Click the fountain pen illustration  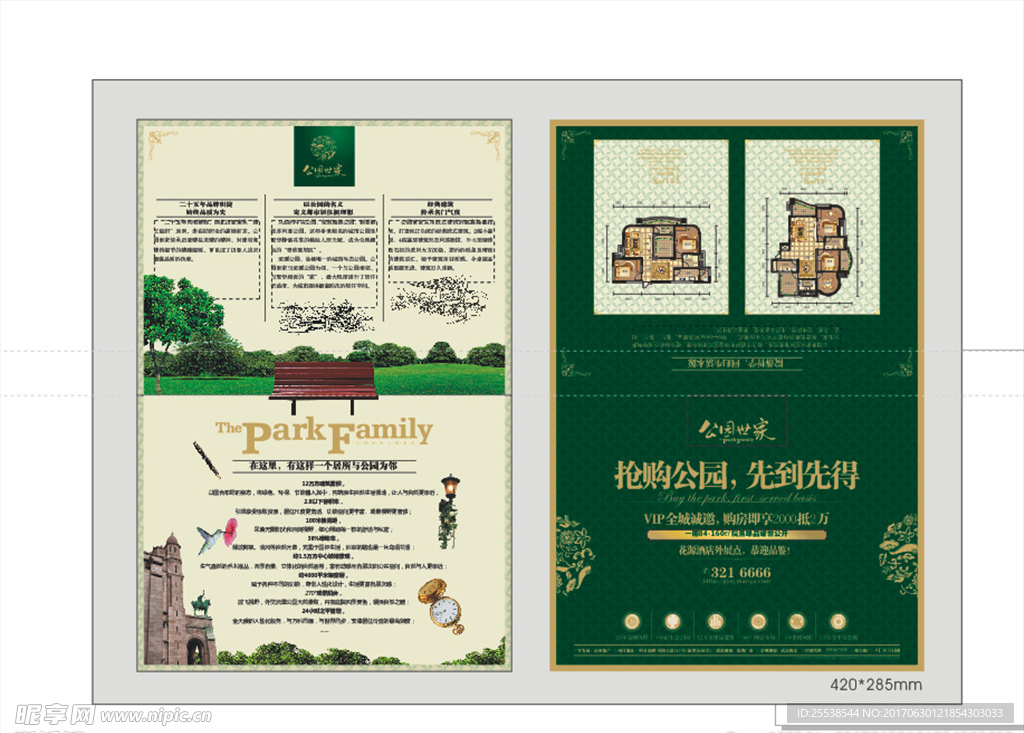click(x=206, y=459)
